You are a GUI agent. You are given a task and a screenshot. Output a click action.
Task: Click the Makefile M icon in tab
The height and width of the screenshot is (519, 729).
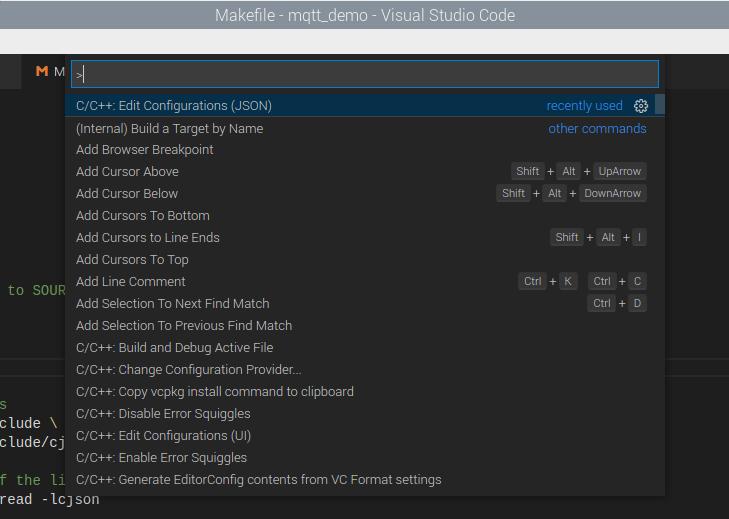(x=42, y=71)
